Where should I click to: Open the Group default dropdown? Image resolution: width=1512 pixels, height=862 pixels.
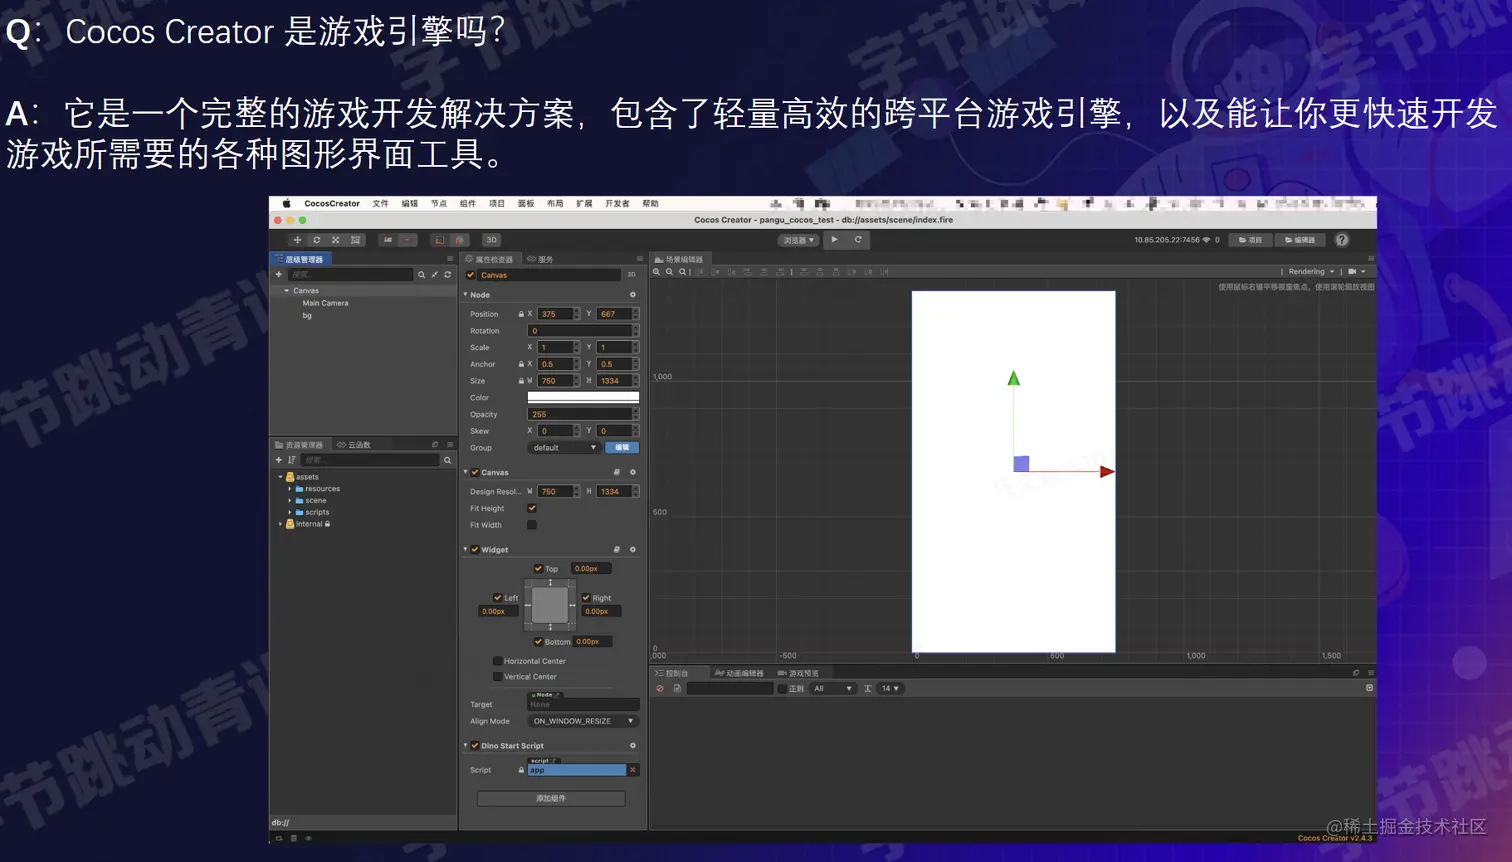click(564, 447)
